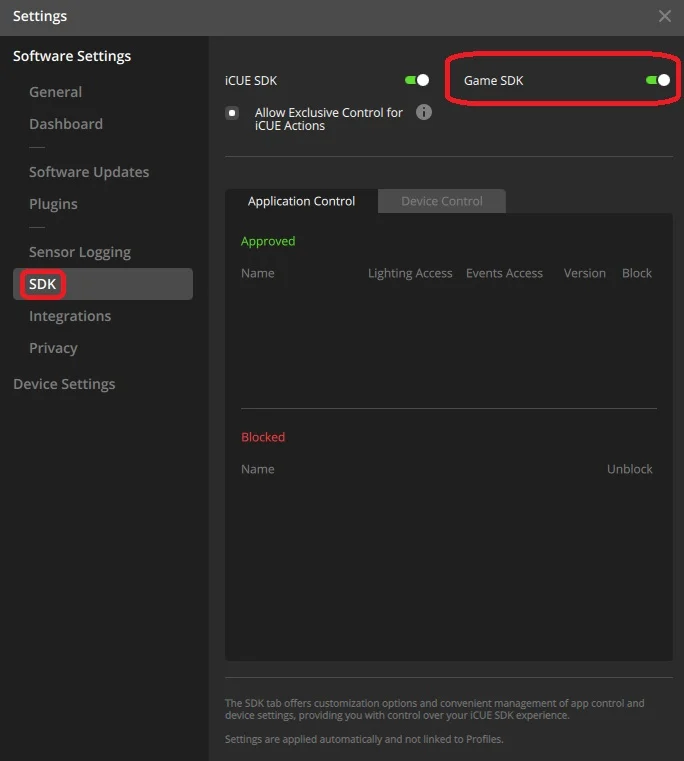Show info about Allow Exclusive Control

pos(423,112)
